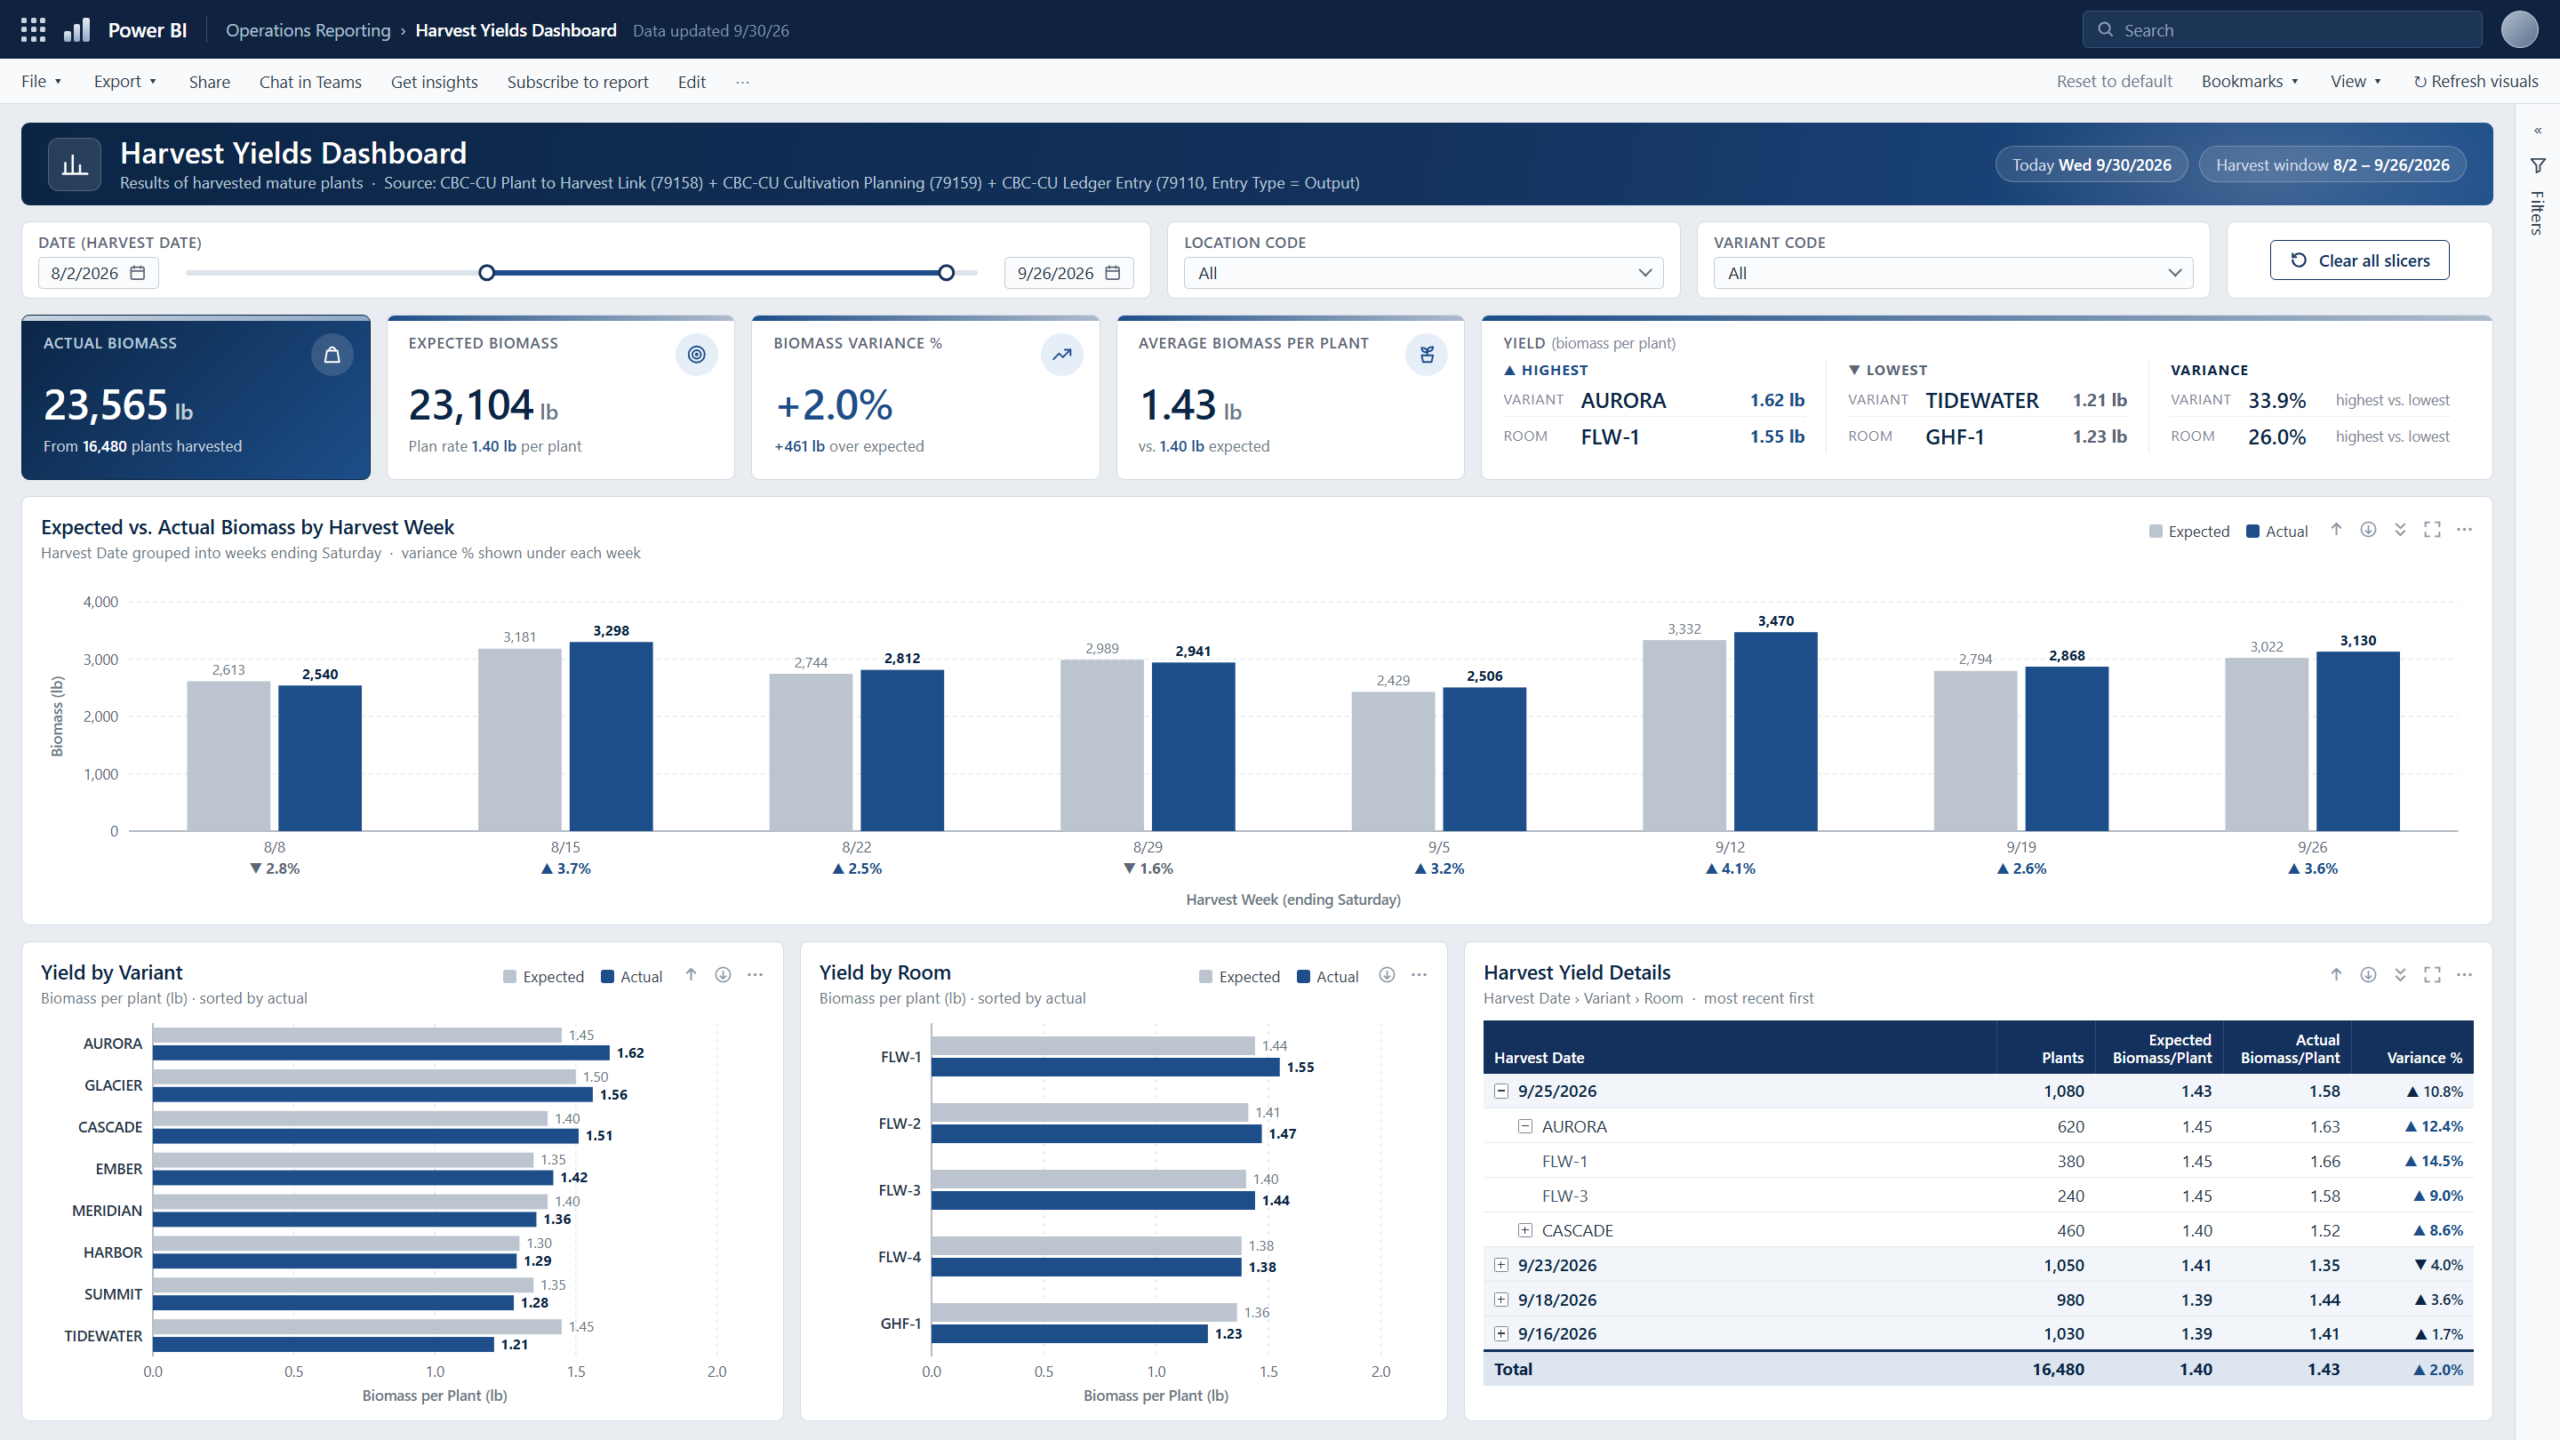Toggle Expected legend in weekly biomass chart

2189,531
